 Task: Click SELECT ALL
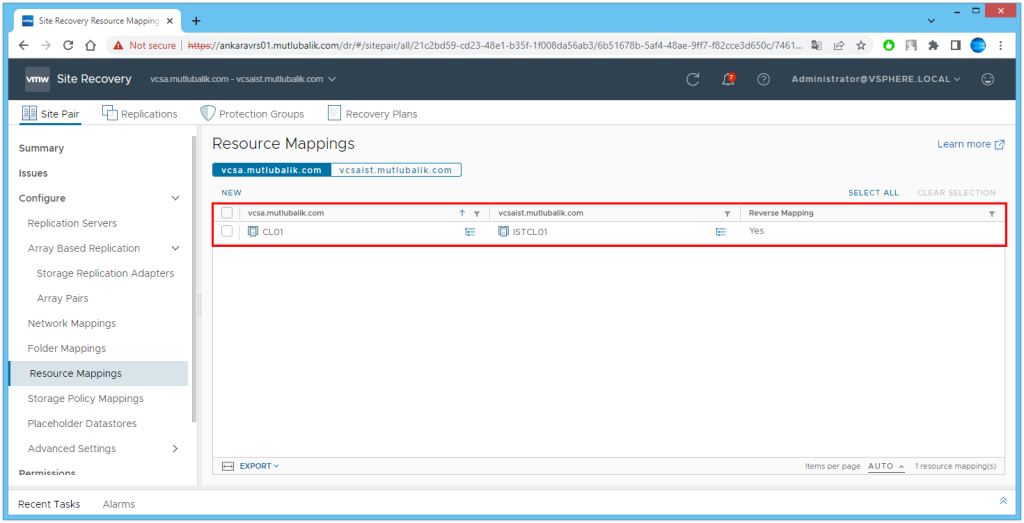coord(873,193)
